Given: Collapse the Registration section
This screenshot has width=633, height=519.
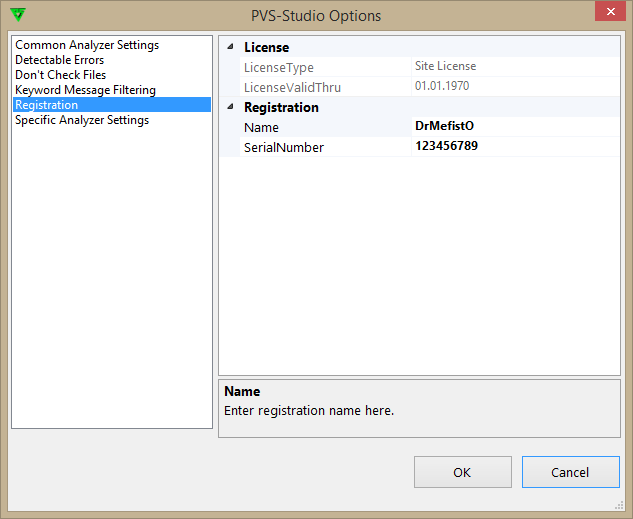Looking at the screenshot, I should click(232, 107).
